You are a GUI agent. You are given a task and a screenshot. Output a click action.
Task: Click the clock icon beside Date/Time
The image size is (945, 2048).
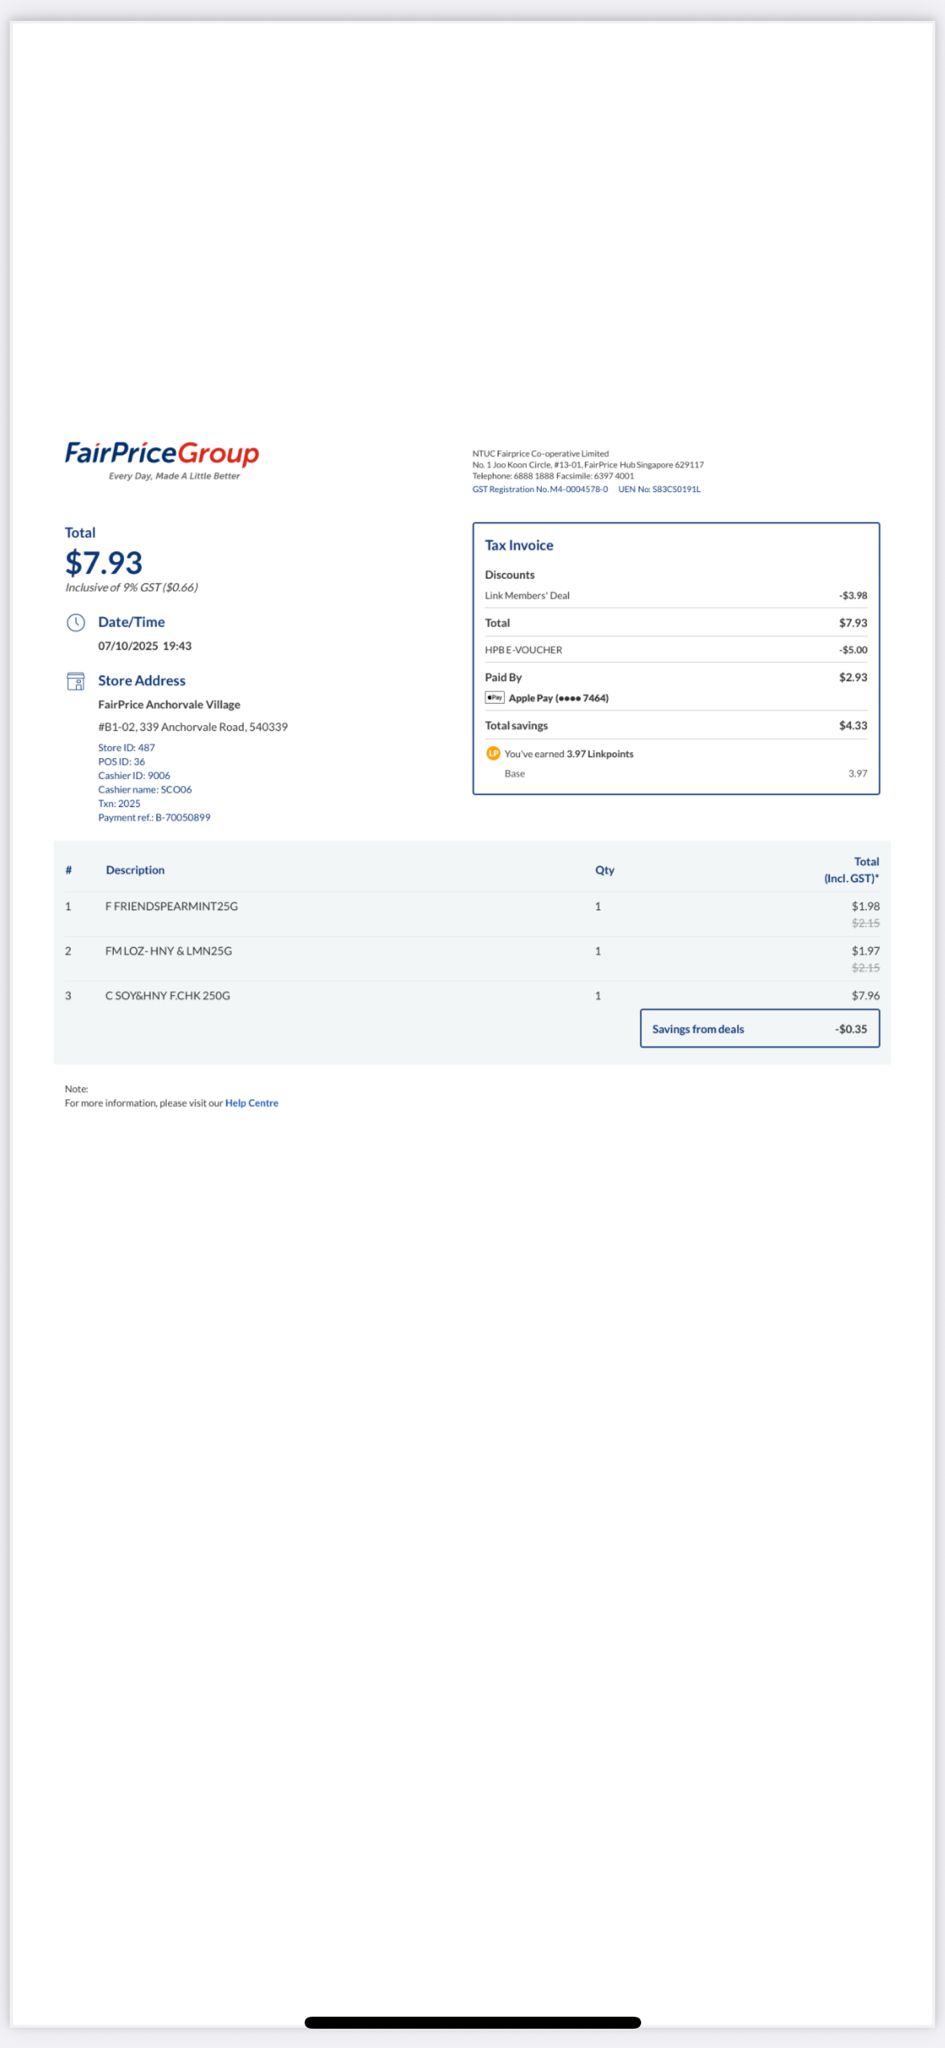click(76, 623)
